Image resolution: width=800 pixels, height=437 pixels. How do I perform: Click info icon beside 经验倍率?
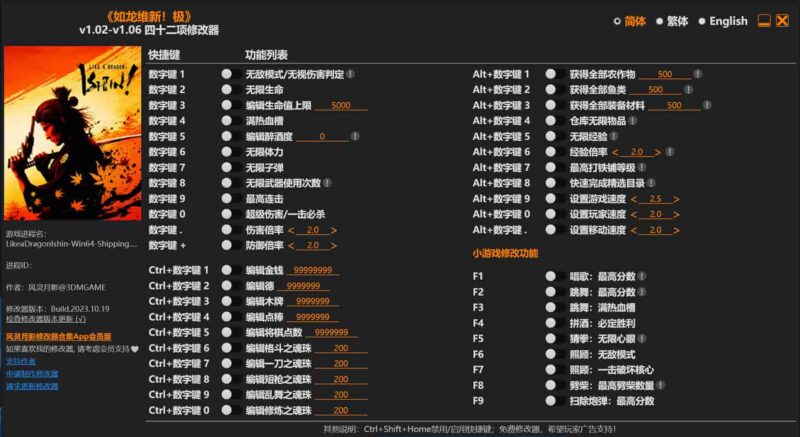tap(670, 152)
